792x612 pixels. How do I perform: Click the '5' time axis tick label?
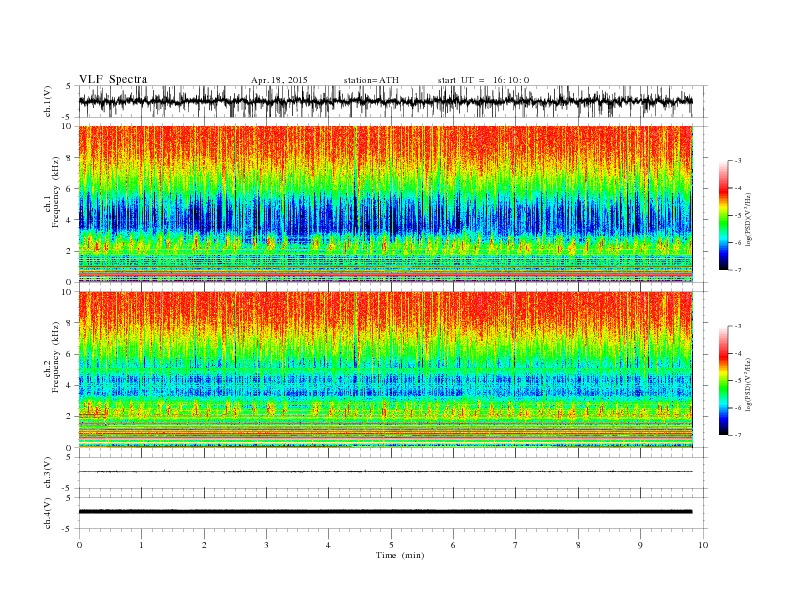(x=391, y=545)
